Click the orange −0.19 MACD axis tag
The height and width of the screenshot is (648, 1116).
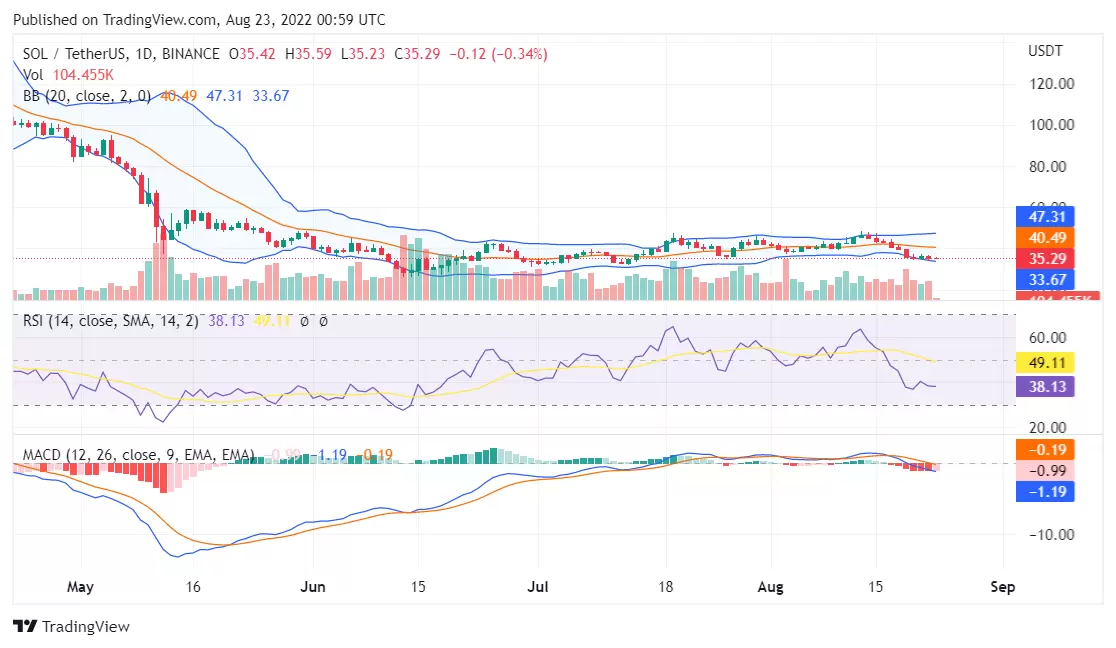click(1045, 449)
